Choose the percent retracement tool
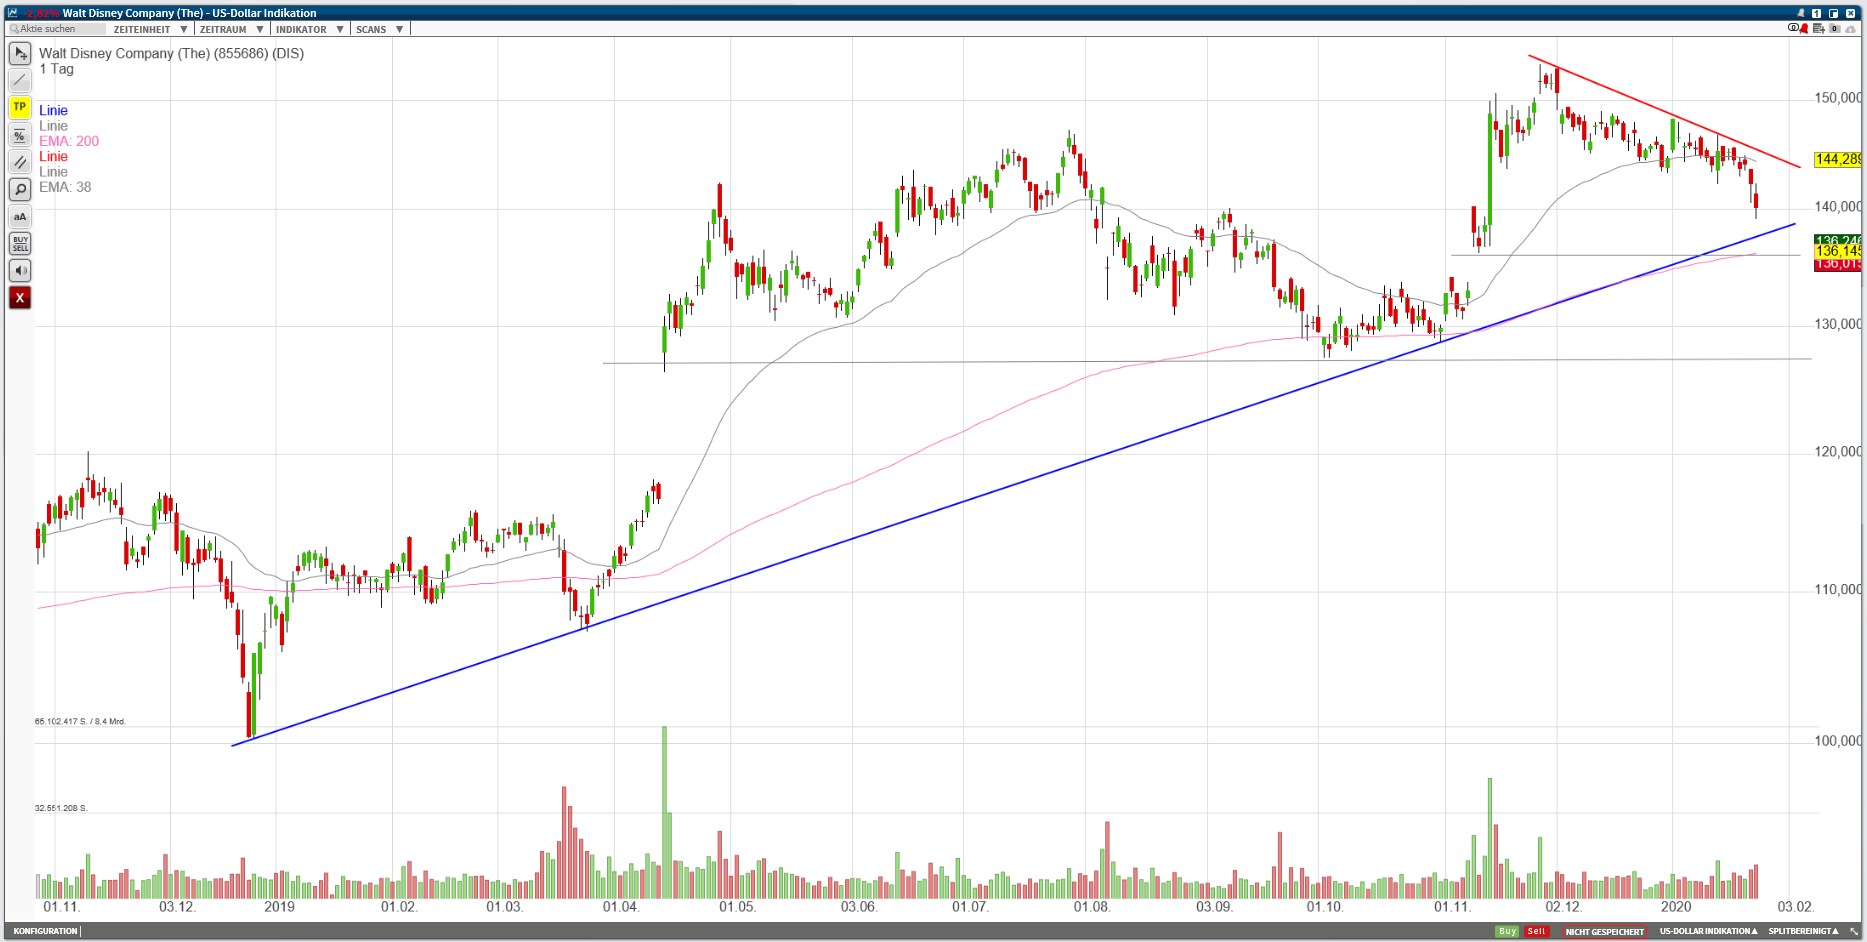This screenshot has width=1867, height=942. (20, 135)
